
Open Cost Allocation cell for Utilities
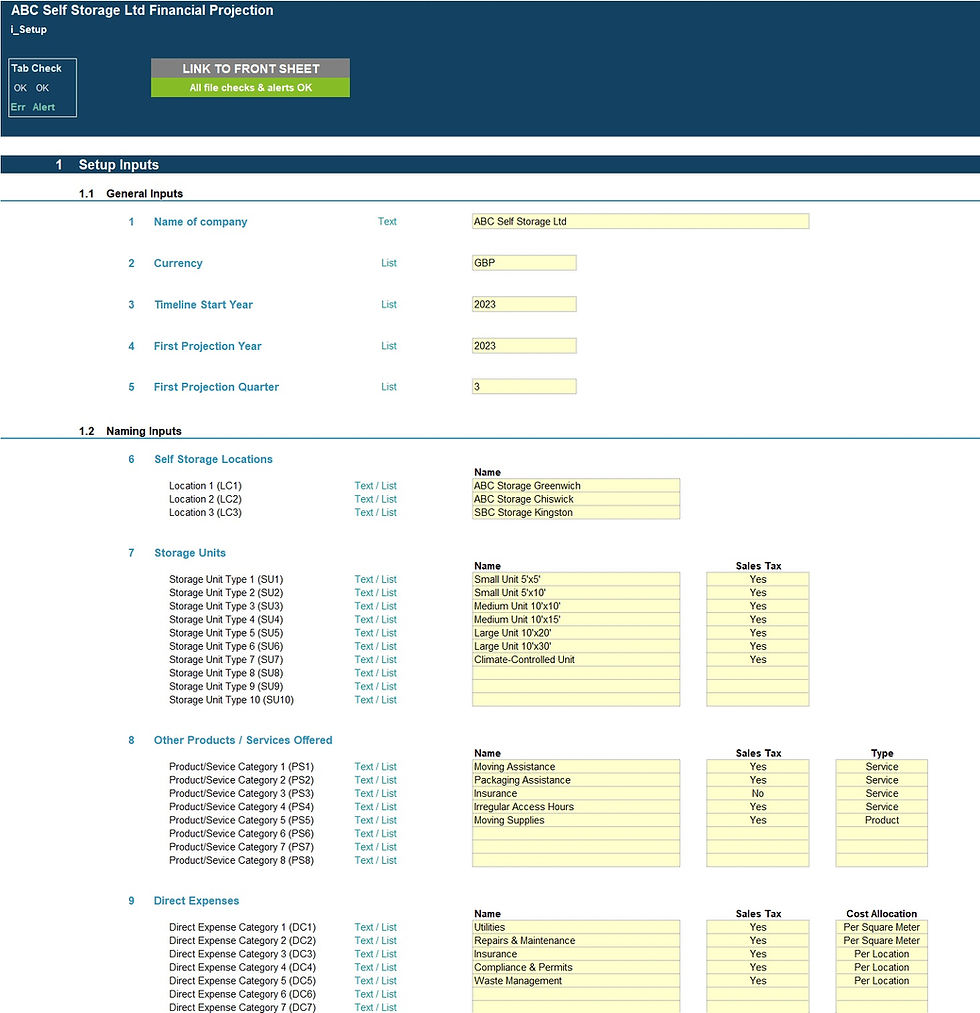pyautogui.click(x=882, y=927)
